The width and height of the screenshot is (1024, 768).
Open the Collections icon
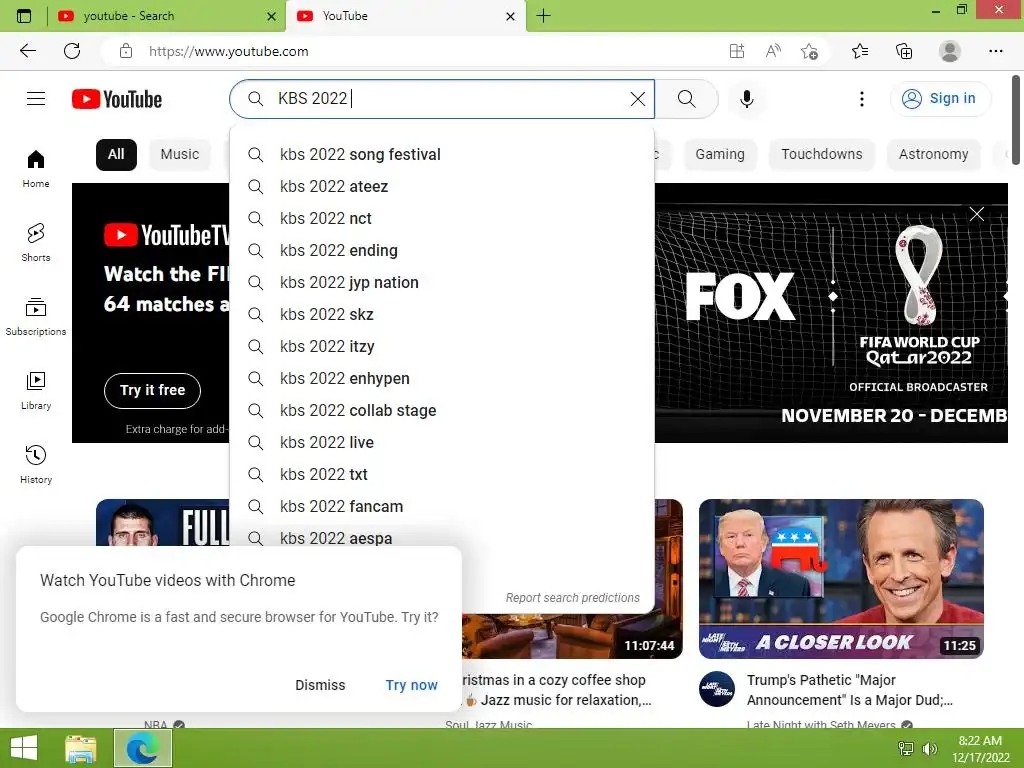[904, 51]
